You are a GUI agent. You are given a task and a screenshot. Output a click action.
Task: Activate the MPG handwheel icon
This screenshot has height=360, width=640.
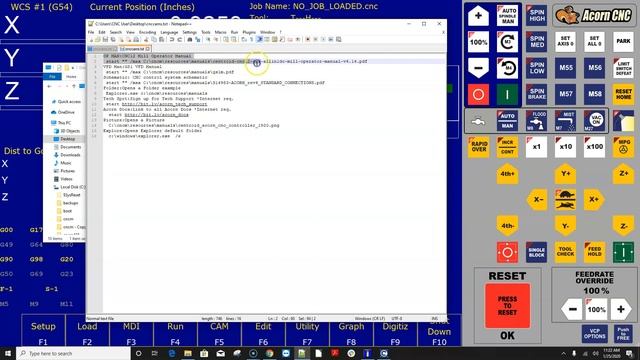tap(623, 147)
